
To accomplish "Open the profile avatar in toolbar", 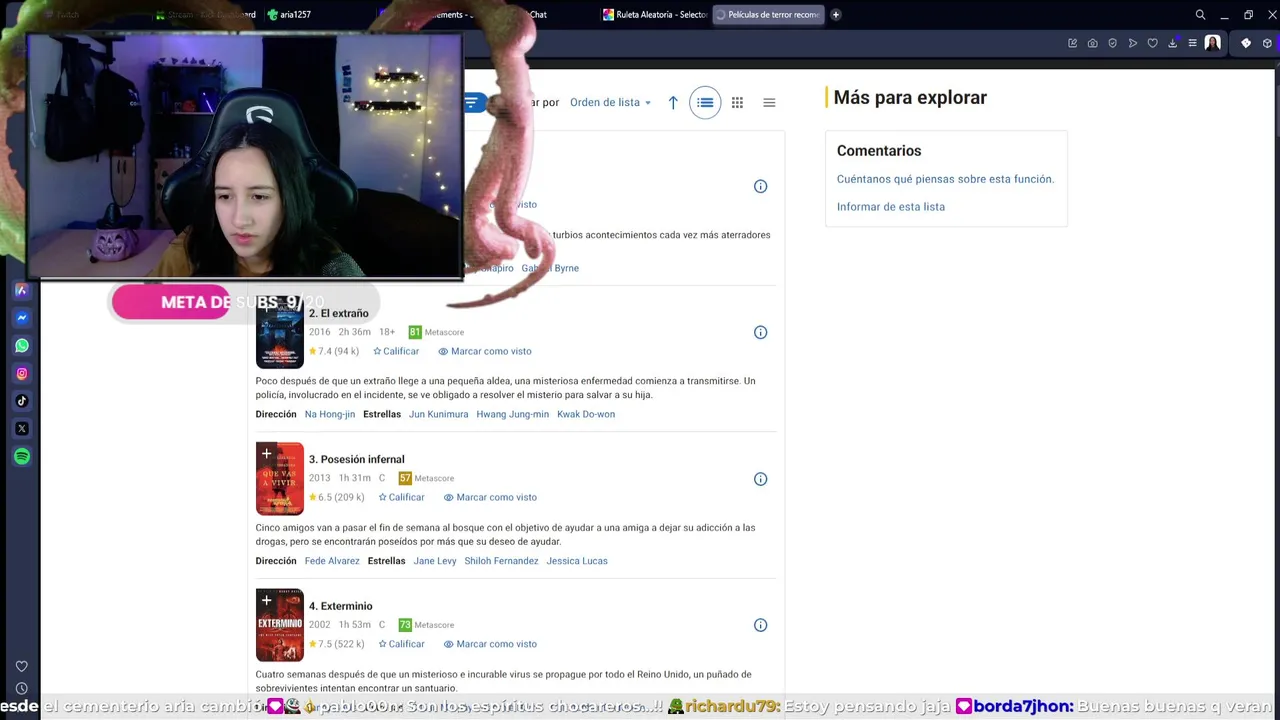I will click(x=1212, y=43).
